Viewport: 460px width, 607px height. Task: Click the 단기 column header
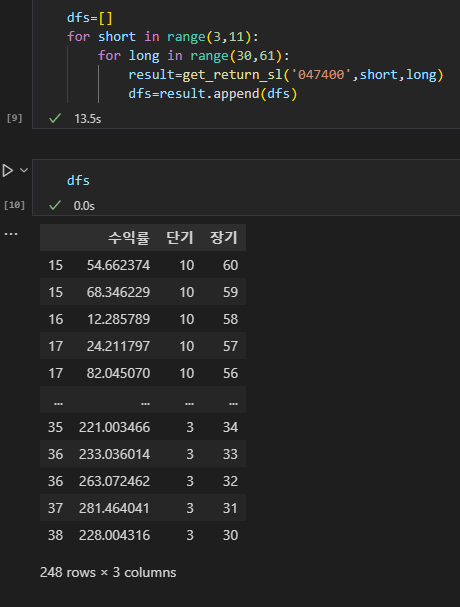click(x=180, y=237)
